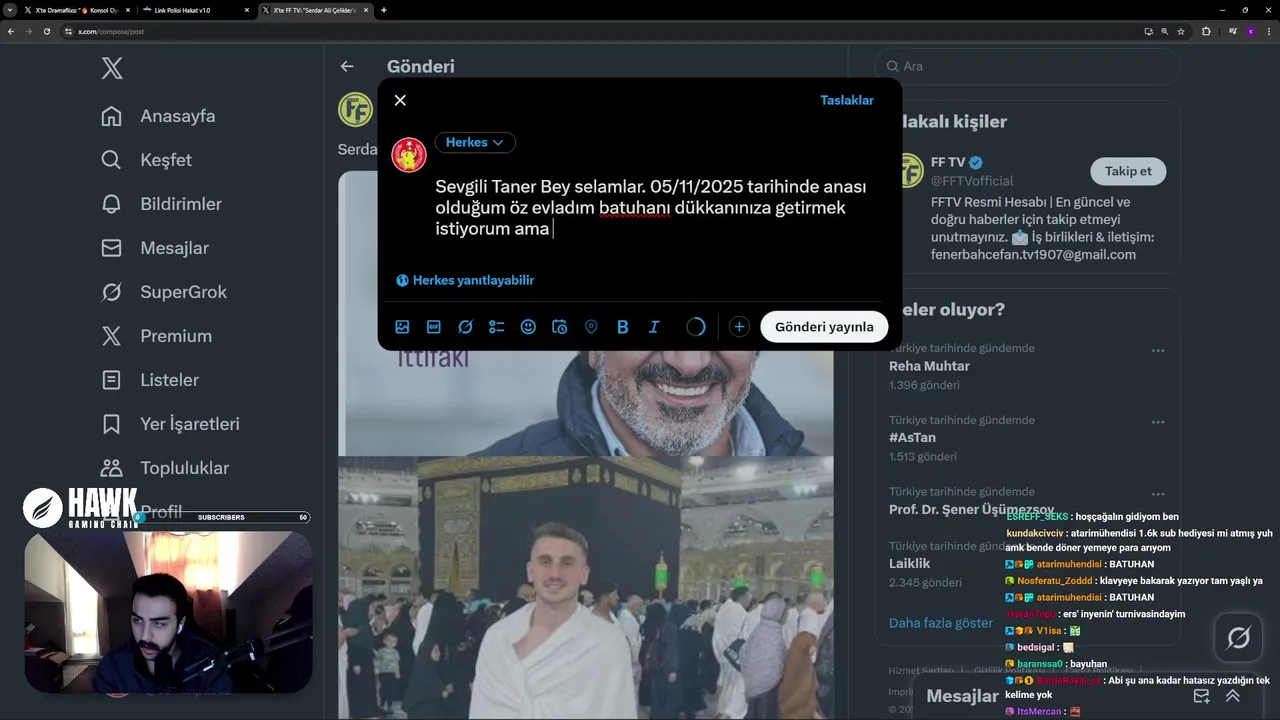Add a poll to the post
The image size is (1280, 720).
(497, 327)
